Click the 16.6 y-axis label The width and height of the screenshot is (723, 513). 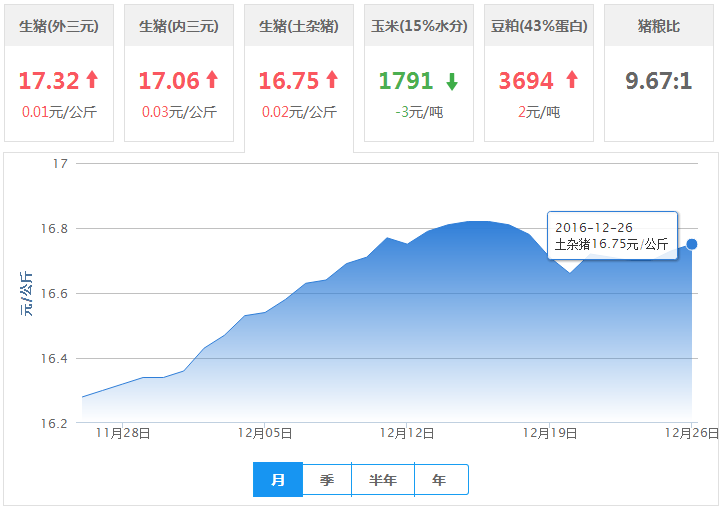pyautogui.click(x=54, y=294)
